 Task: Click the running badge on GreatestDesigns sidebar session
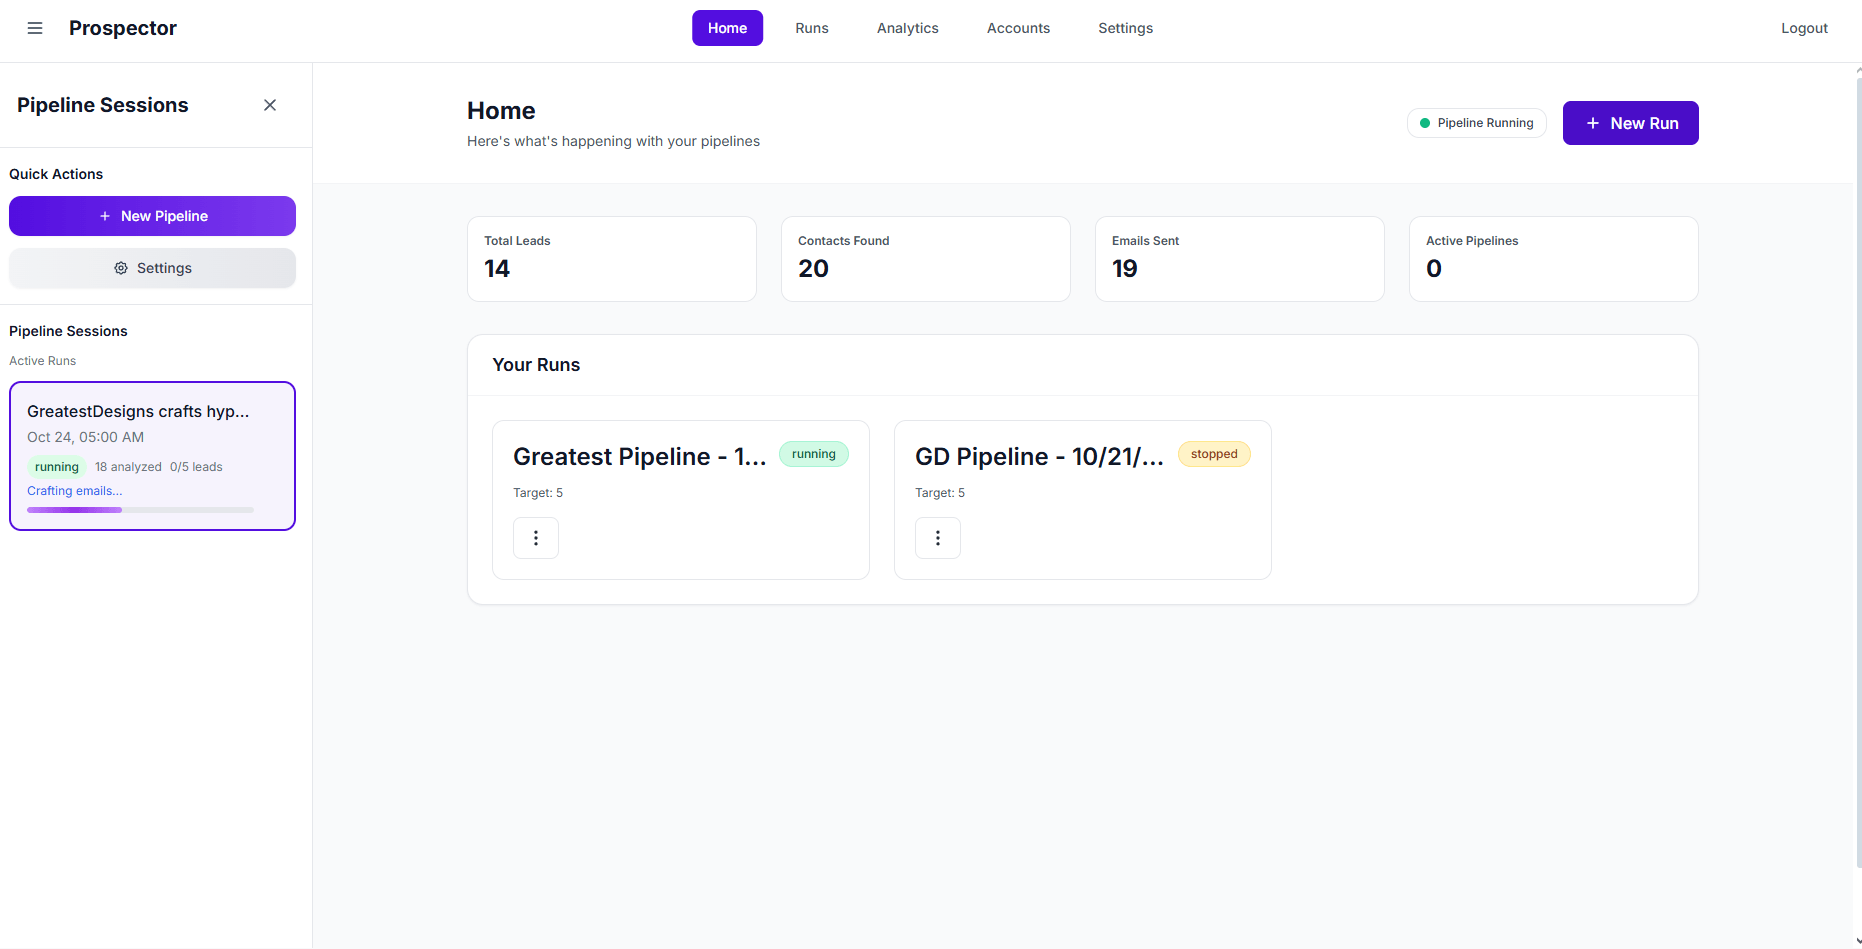coord(57,466)
